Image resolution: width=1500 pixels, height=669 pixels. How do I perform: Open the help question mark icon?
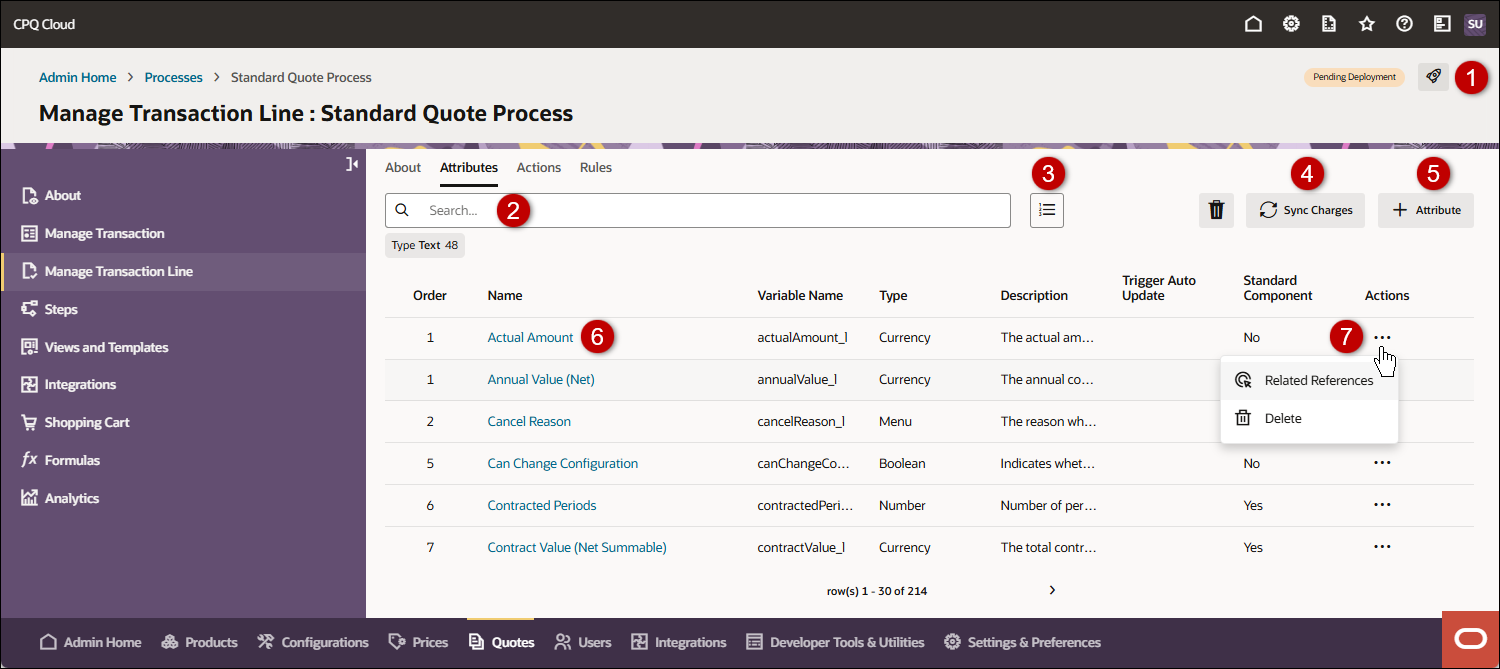point(1404,24)
